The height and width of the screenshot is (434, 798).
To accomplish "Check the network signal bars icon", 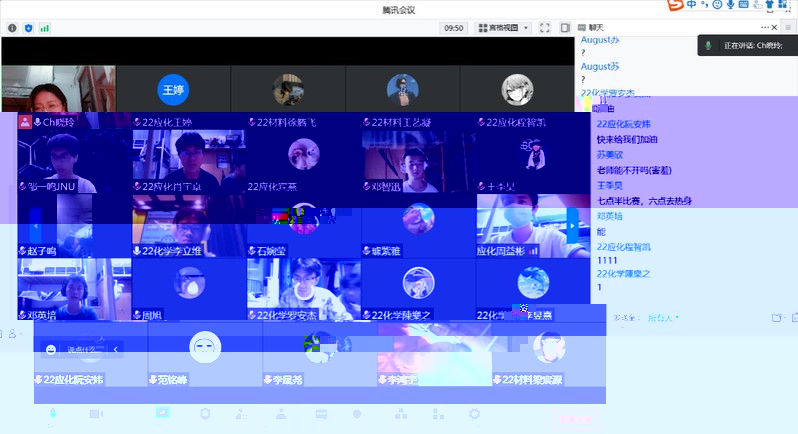I will pyautogui.click(x=44, y=28).
